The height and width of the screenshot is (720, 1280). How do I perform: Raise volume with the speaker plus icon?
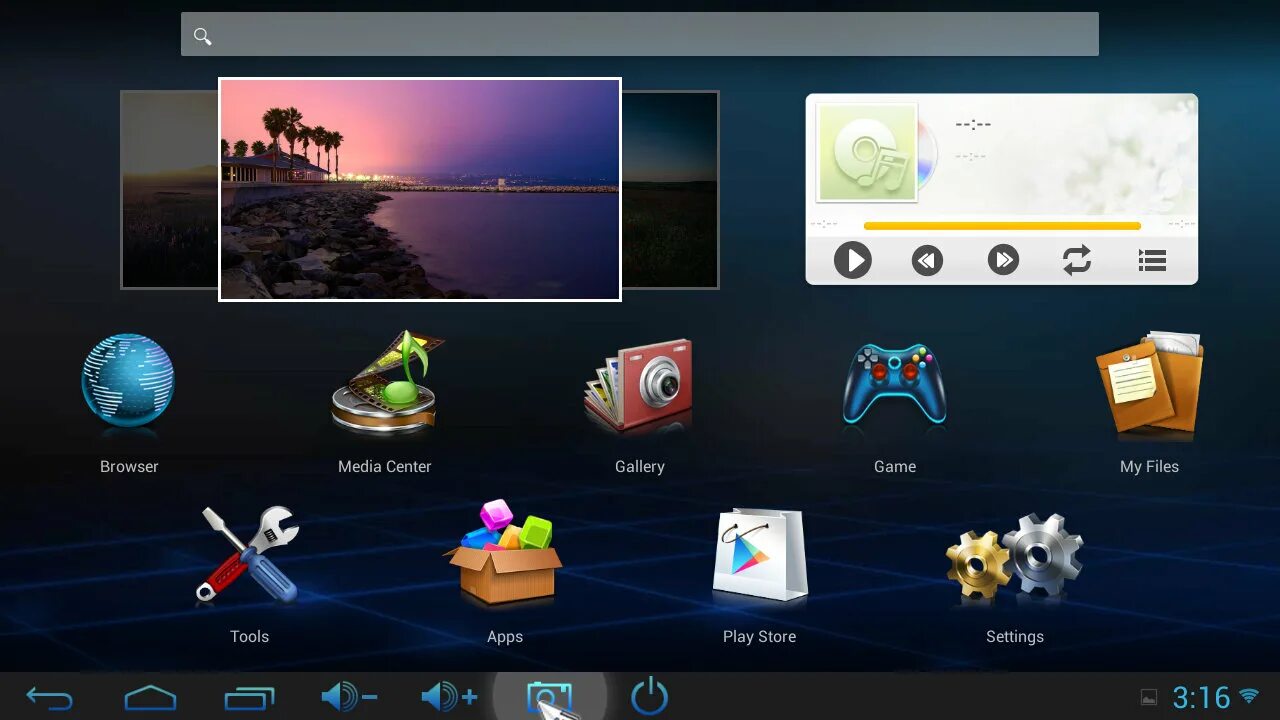[449, 696]
